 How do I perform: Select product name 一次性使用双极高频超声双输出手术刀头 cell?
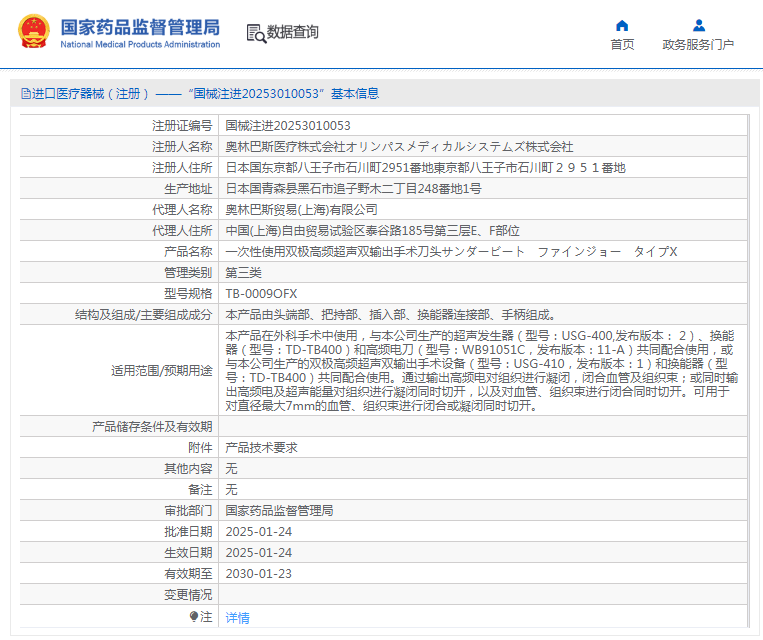coord(483,251)
